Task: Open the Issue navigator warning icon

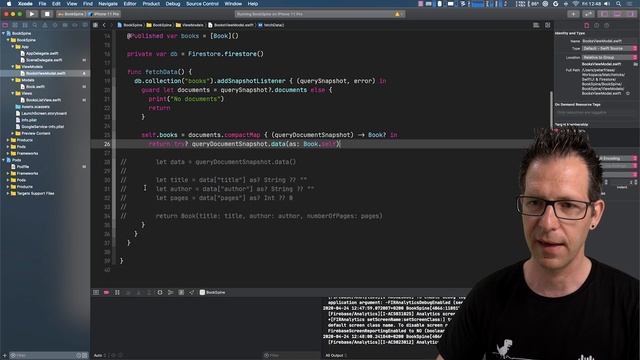Action: [x=45, y=25]
